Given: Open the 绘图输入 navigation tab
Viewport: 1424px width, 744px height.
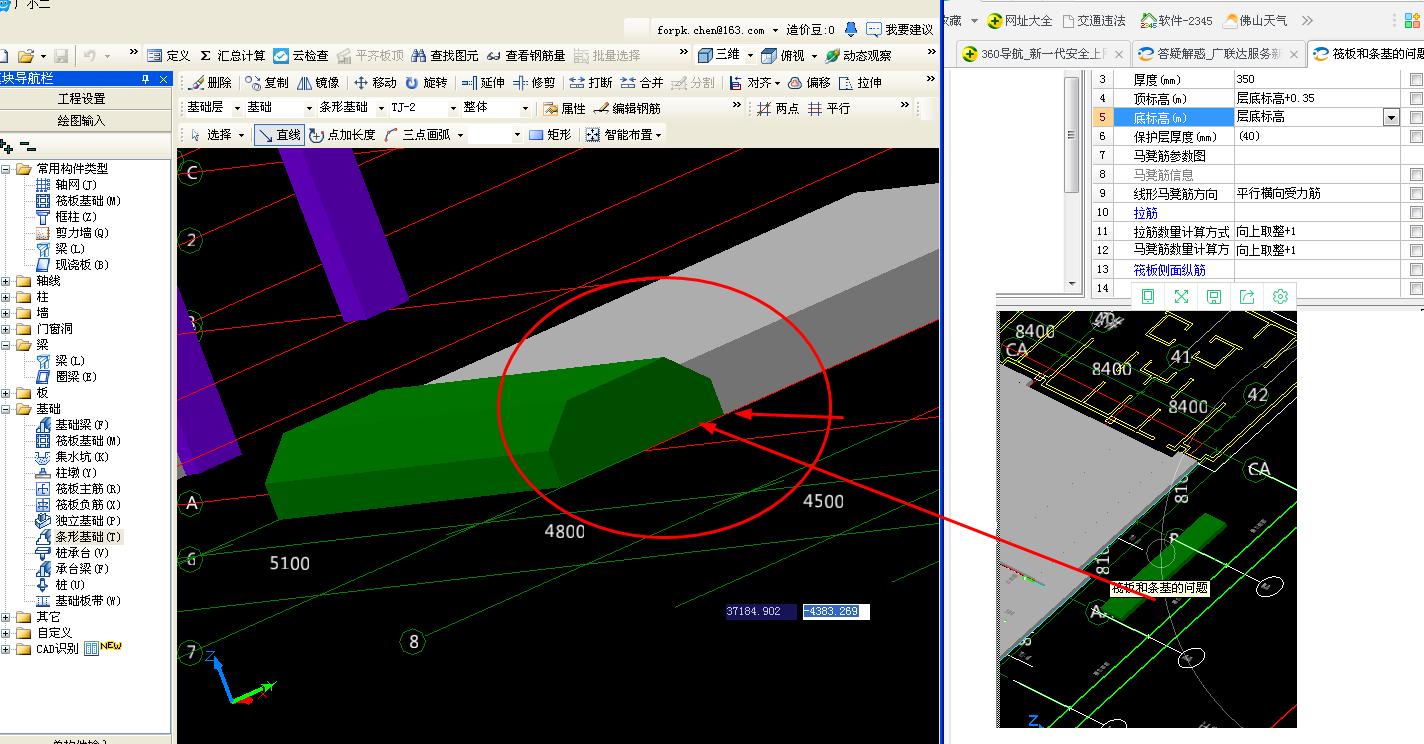Looking at the screenshot, I should pos(82,120).
